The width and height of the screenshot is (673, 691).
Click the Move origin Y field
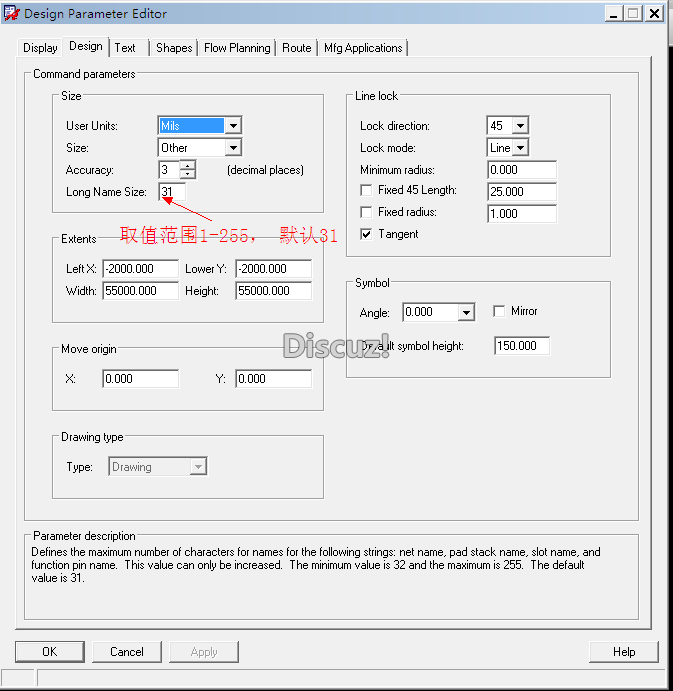(274, 379)
